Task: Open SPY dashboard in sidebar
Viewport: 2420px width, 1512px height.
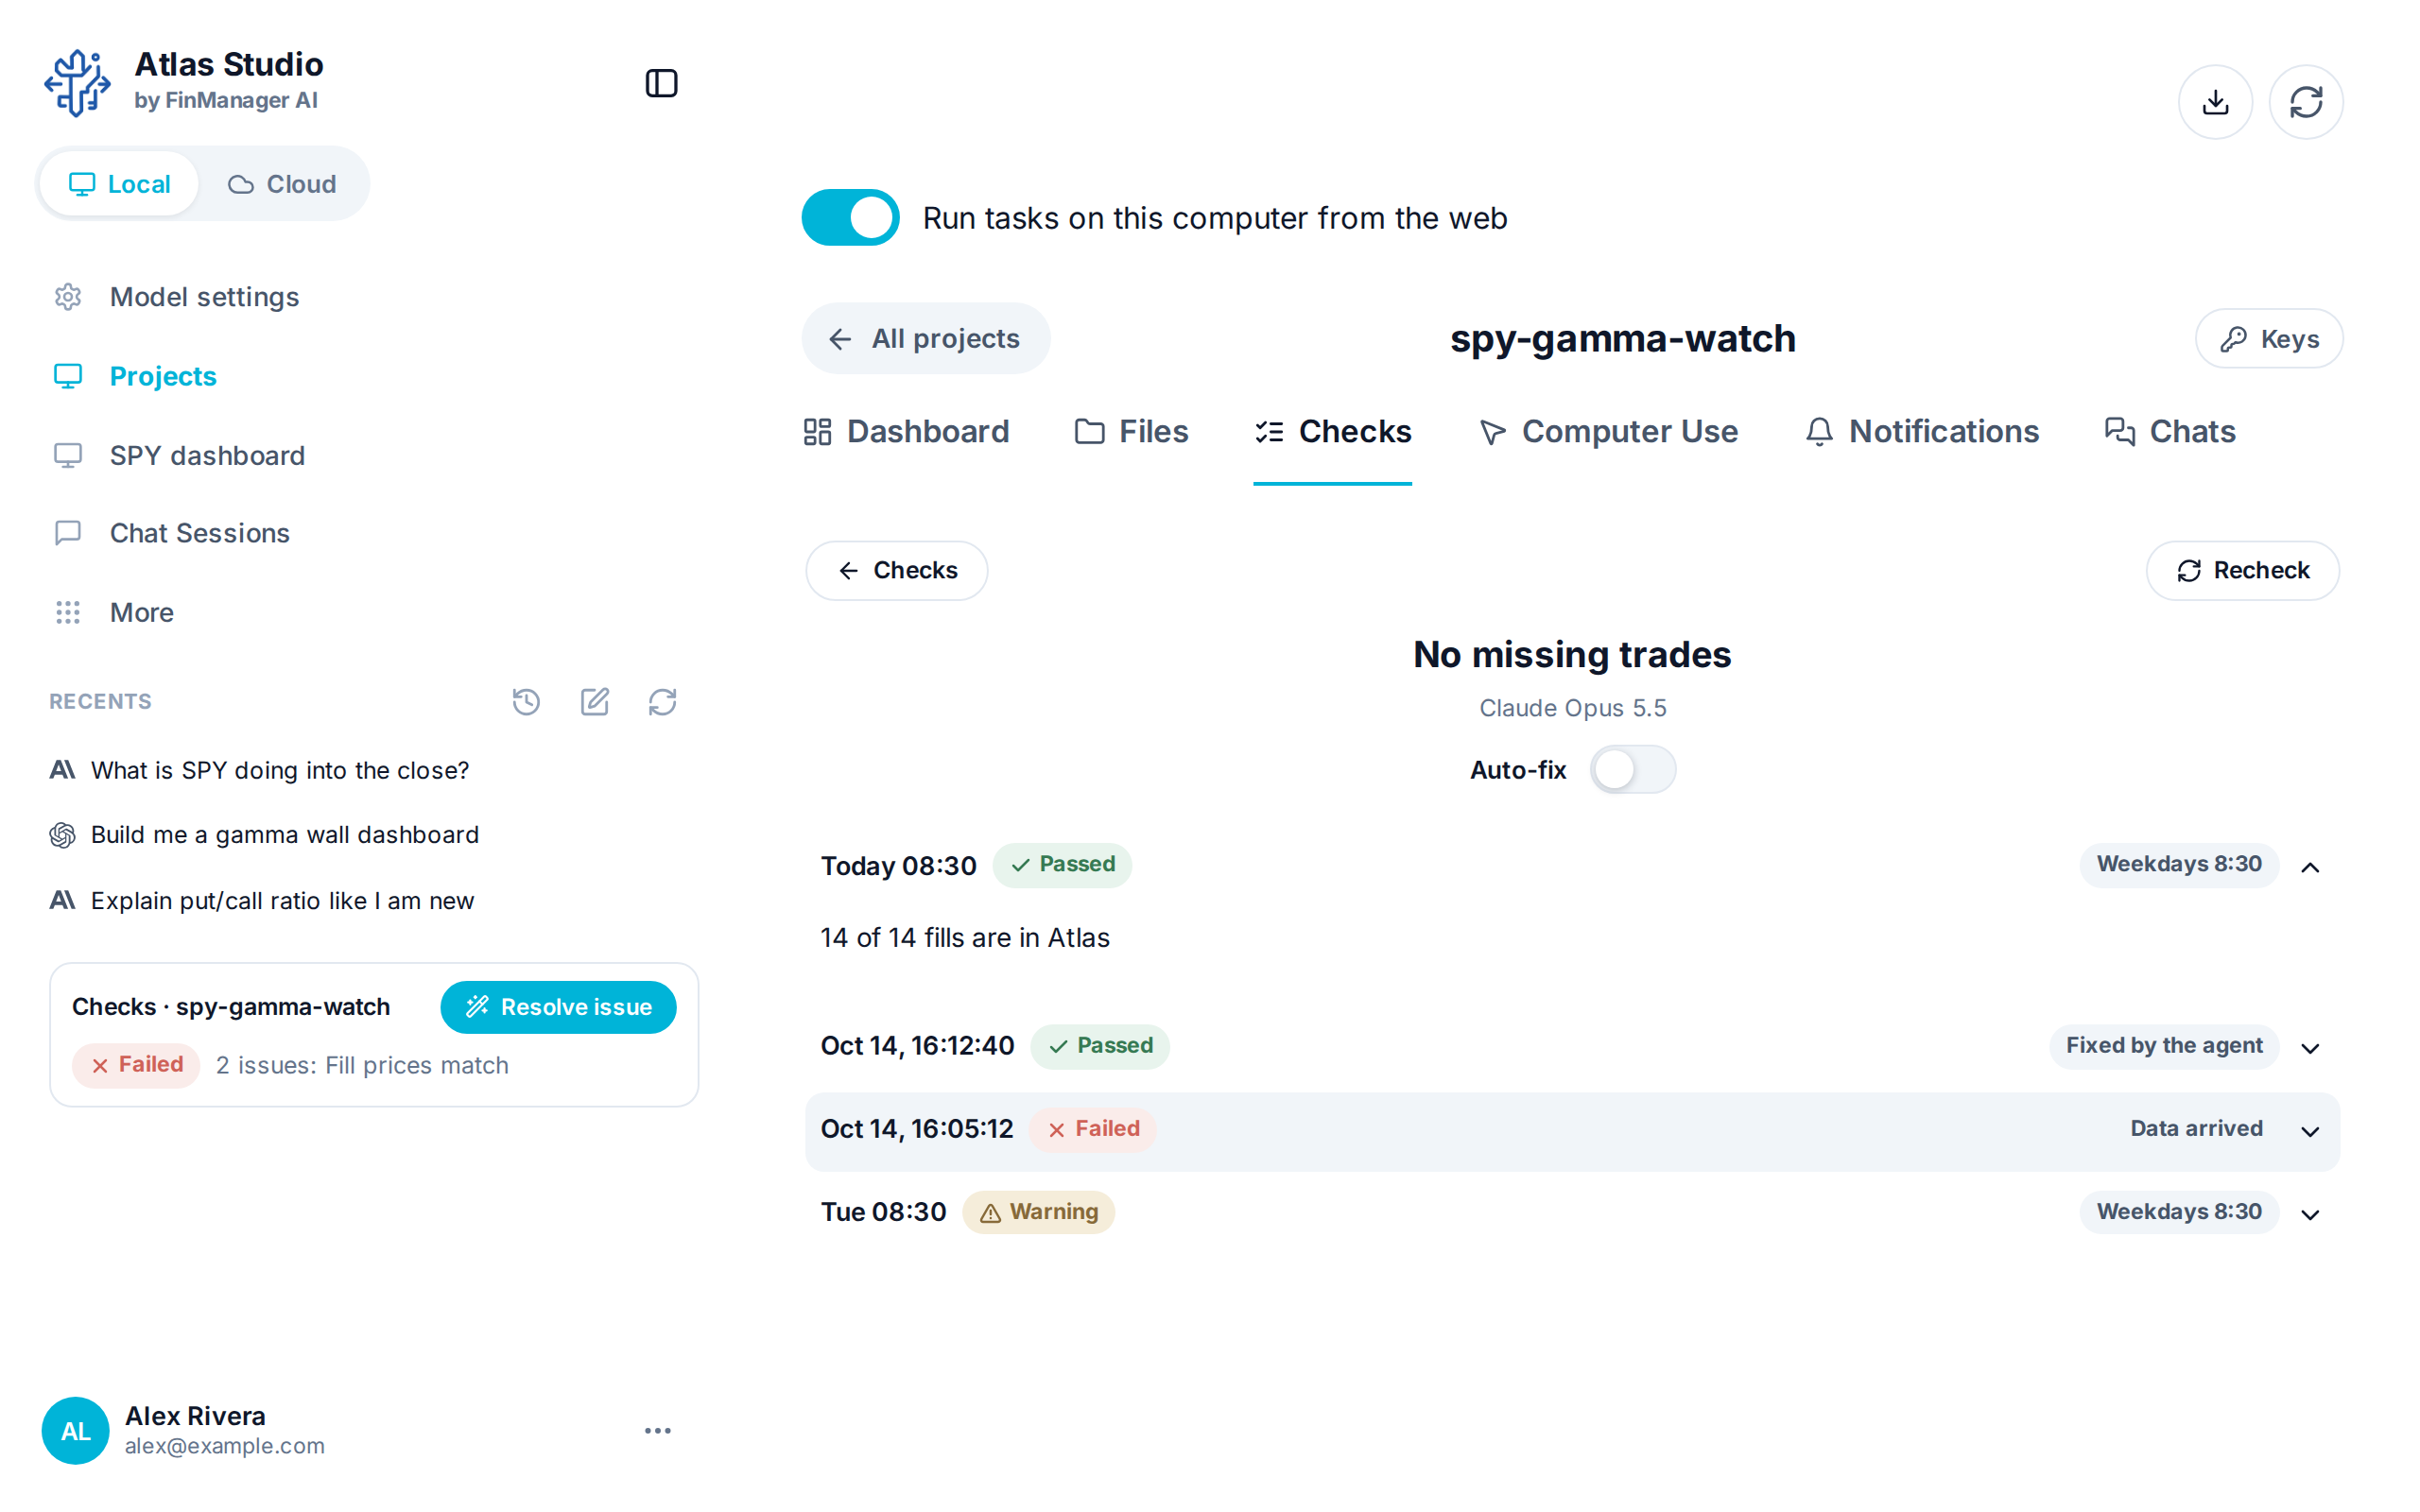Action: (x=180, y=456)
